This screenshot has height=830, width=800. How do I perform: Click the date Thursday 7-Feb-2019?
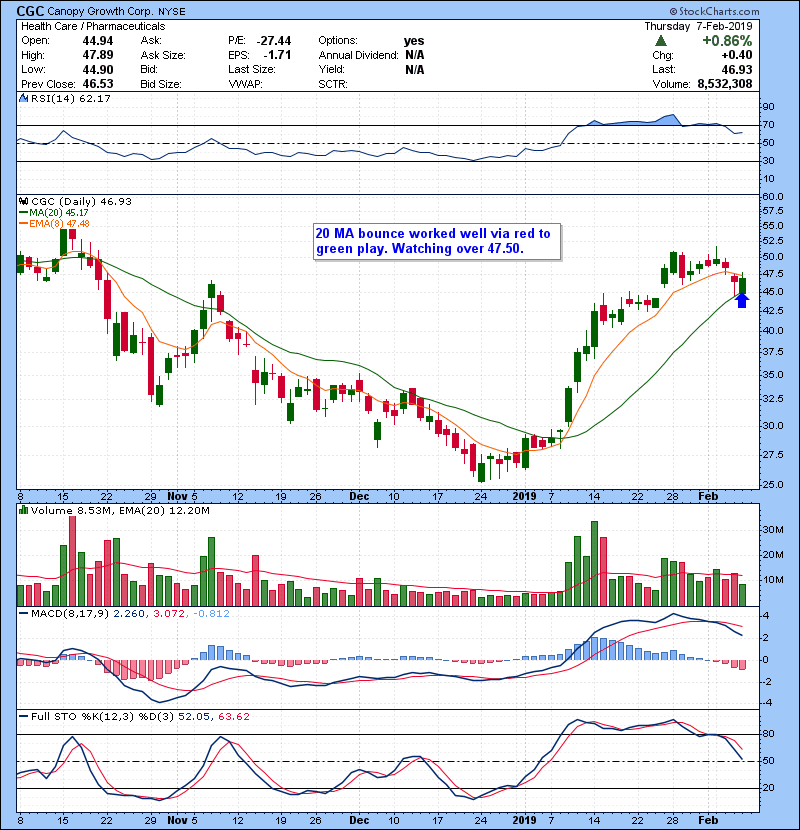pyautogui.click(x=698, y=26)
